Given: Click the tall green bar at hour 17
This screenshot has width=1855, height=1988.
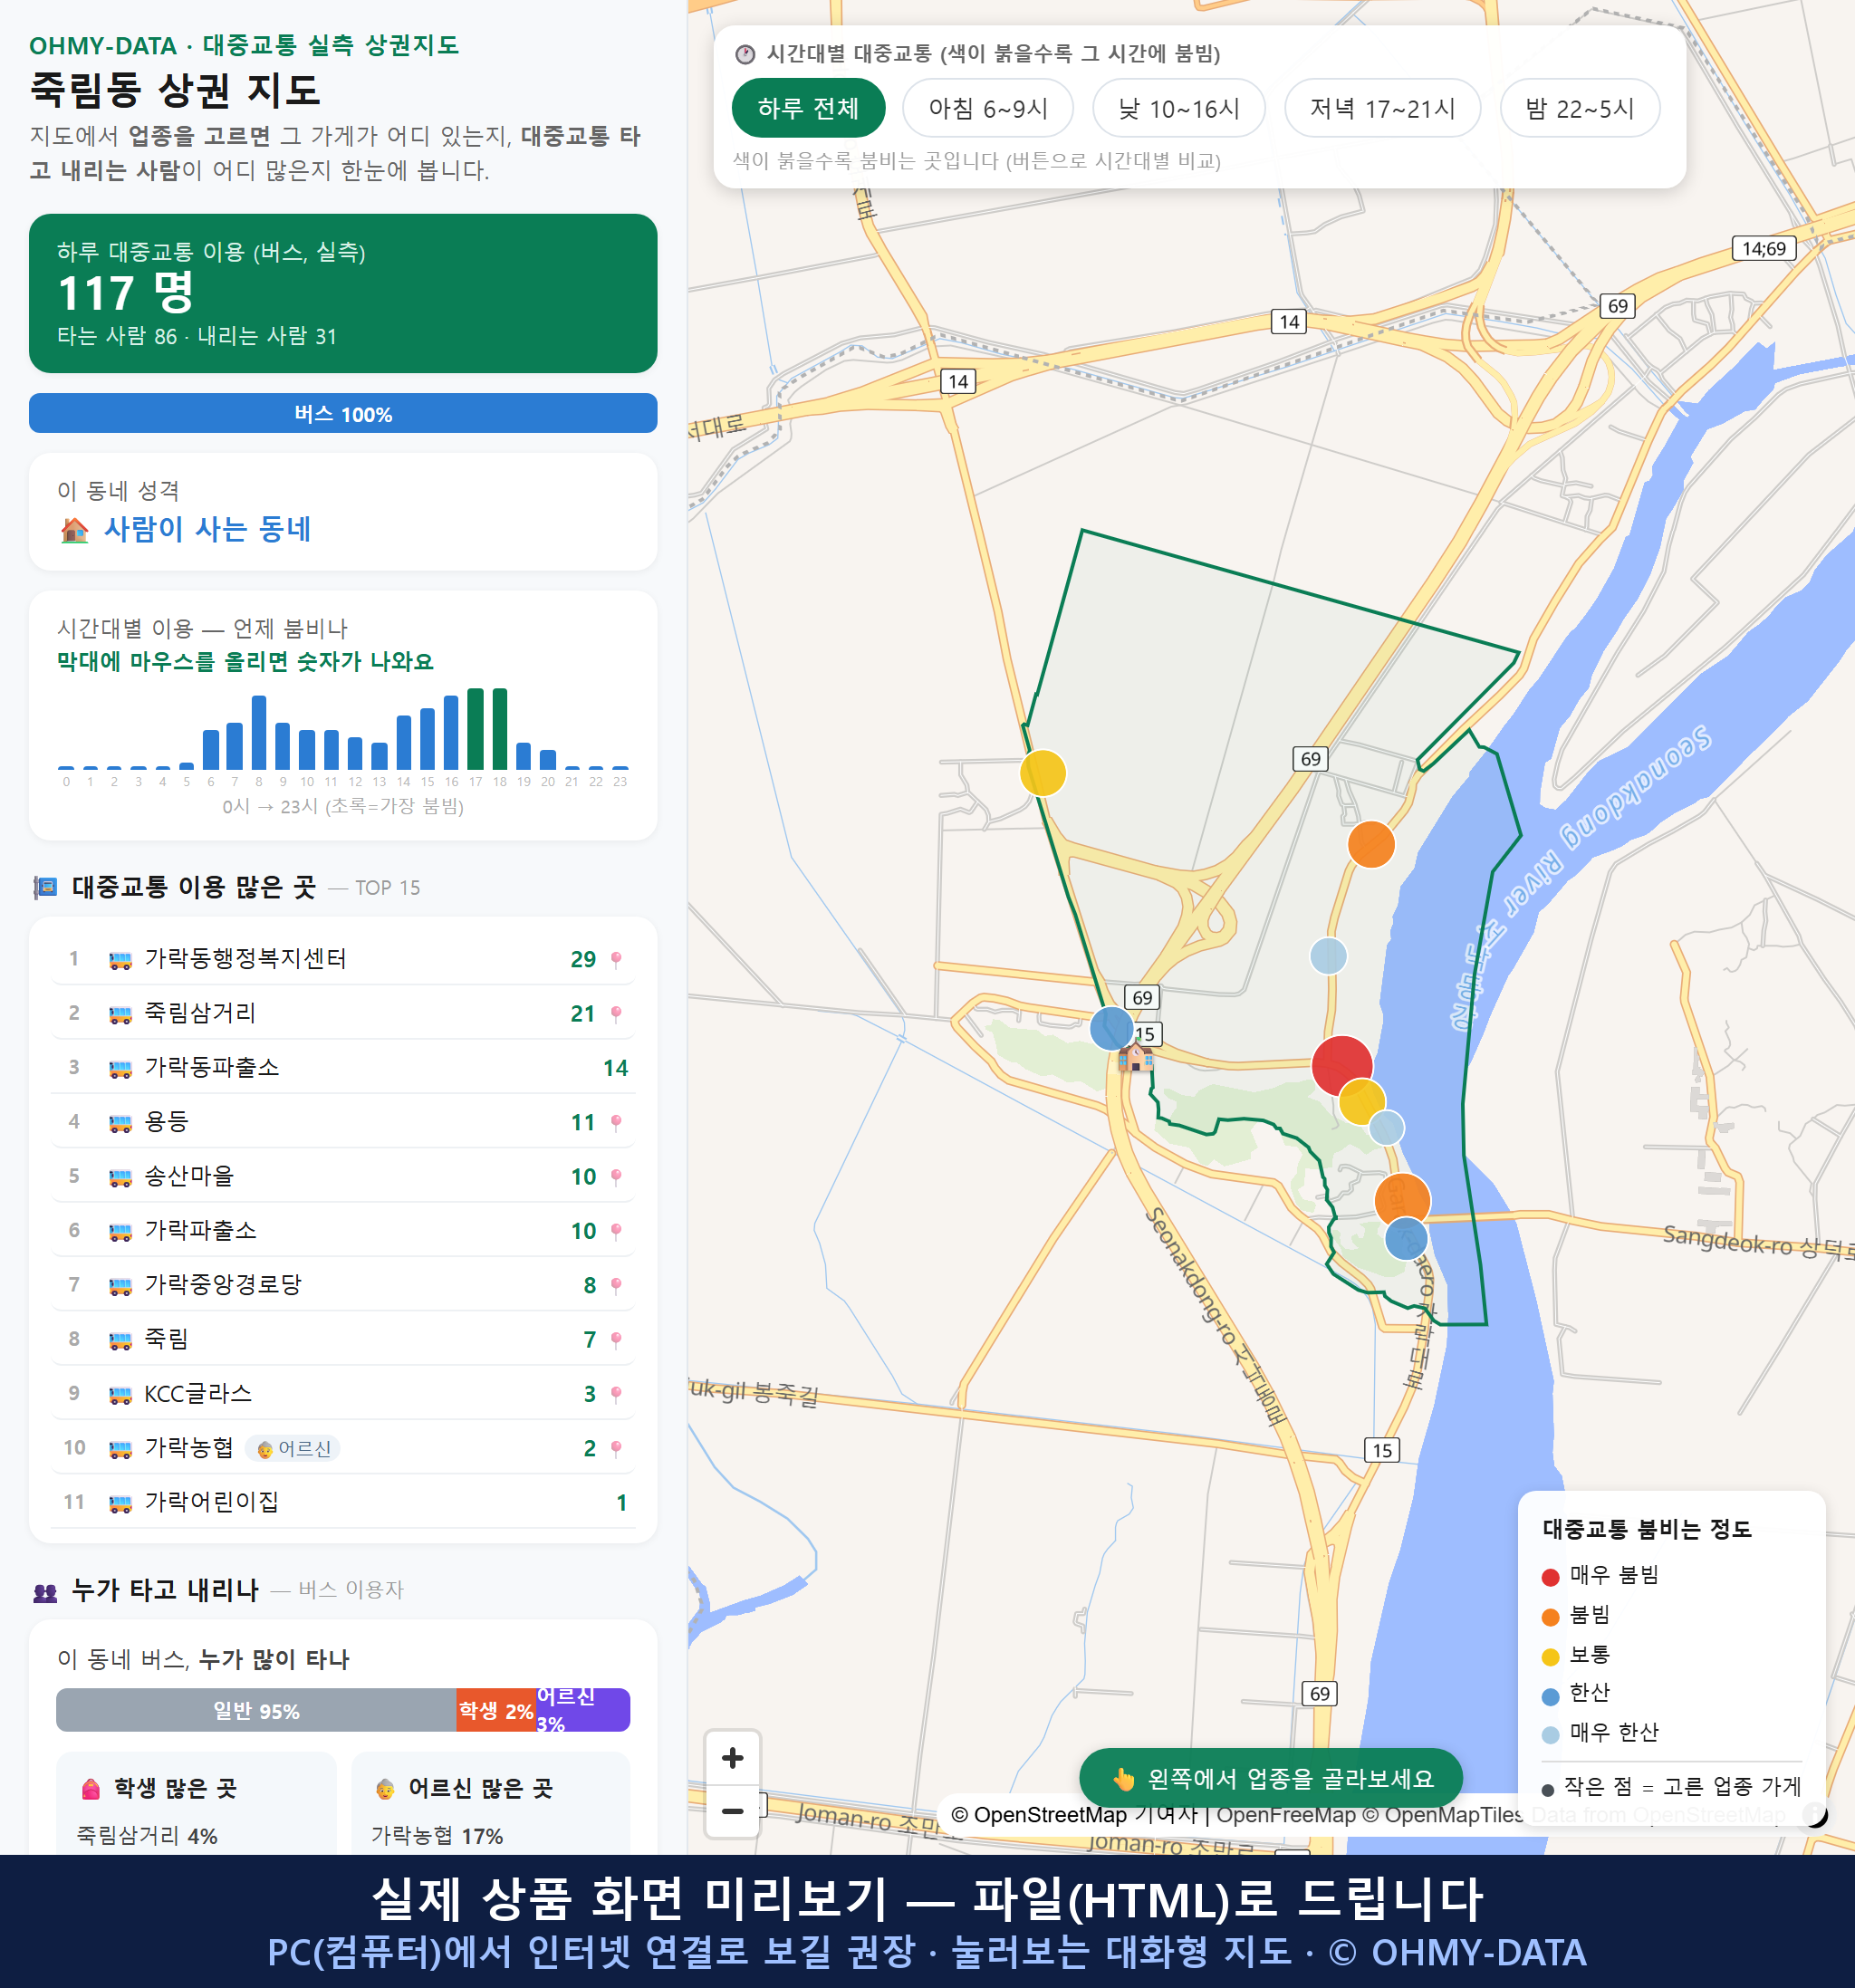Looking at the screenshot, I should pyautogui.click(x=475, y=728).
